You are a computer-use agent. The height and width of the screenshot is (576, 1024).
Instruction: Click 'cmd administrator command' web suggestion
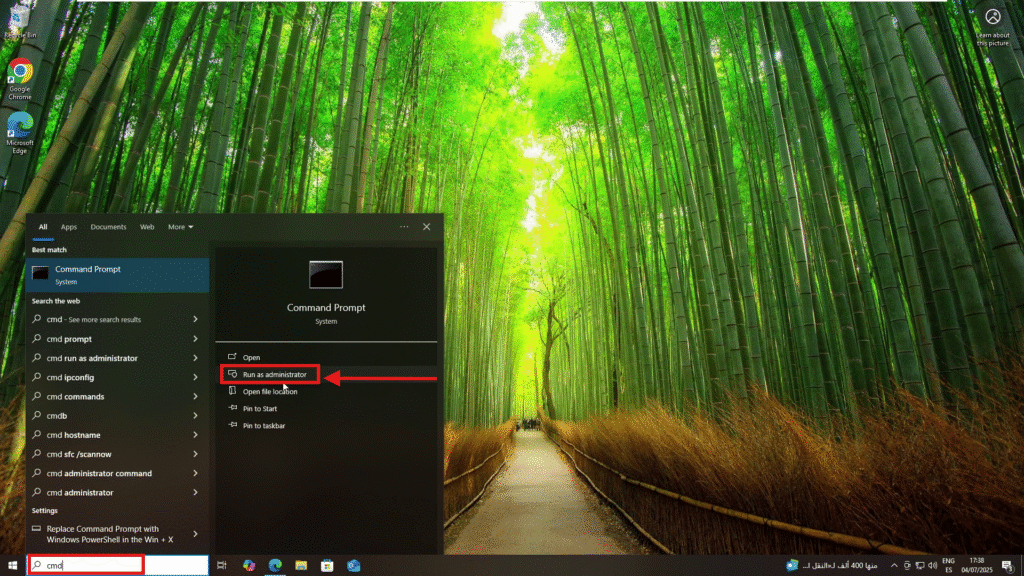[99, 473]
